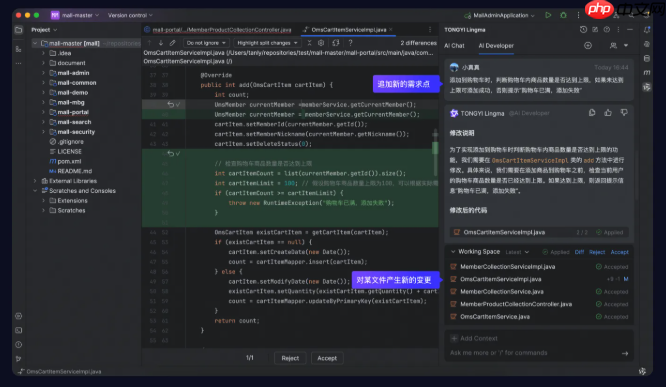Revert the first changed chunk using its arrow
This screenshot has height=387, width=666.
point(170,105)
